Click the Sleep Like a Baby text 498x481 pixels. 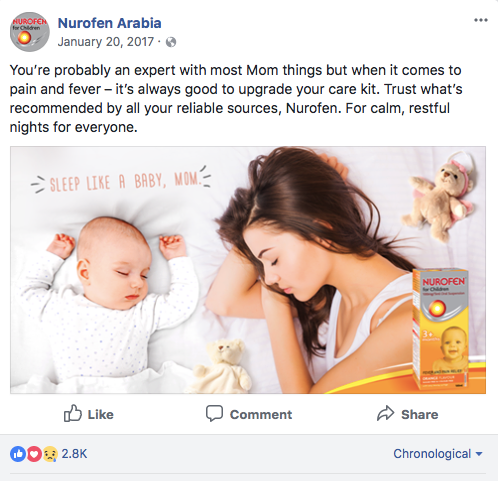(x=121, y=181)
